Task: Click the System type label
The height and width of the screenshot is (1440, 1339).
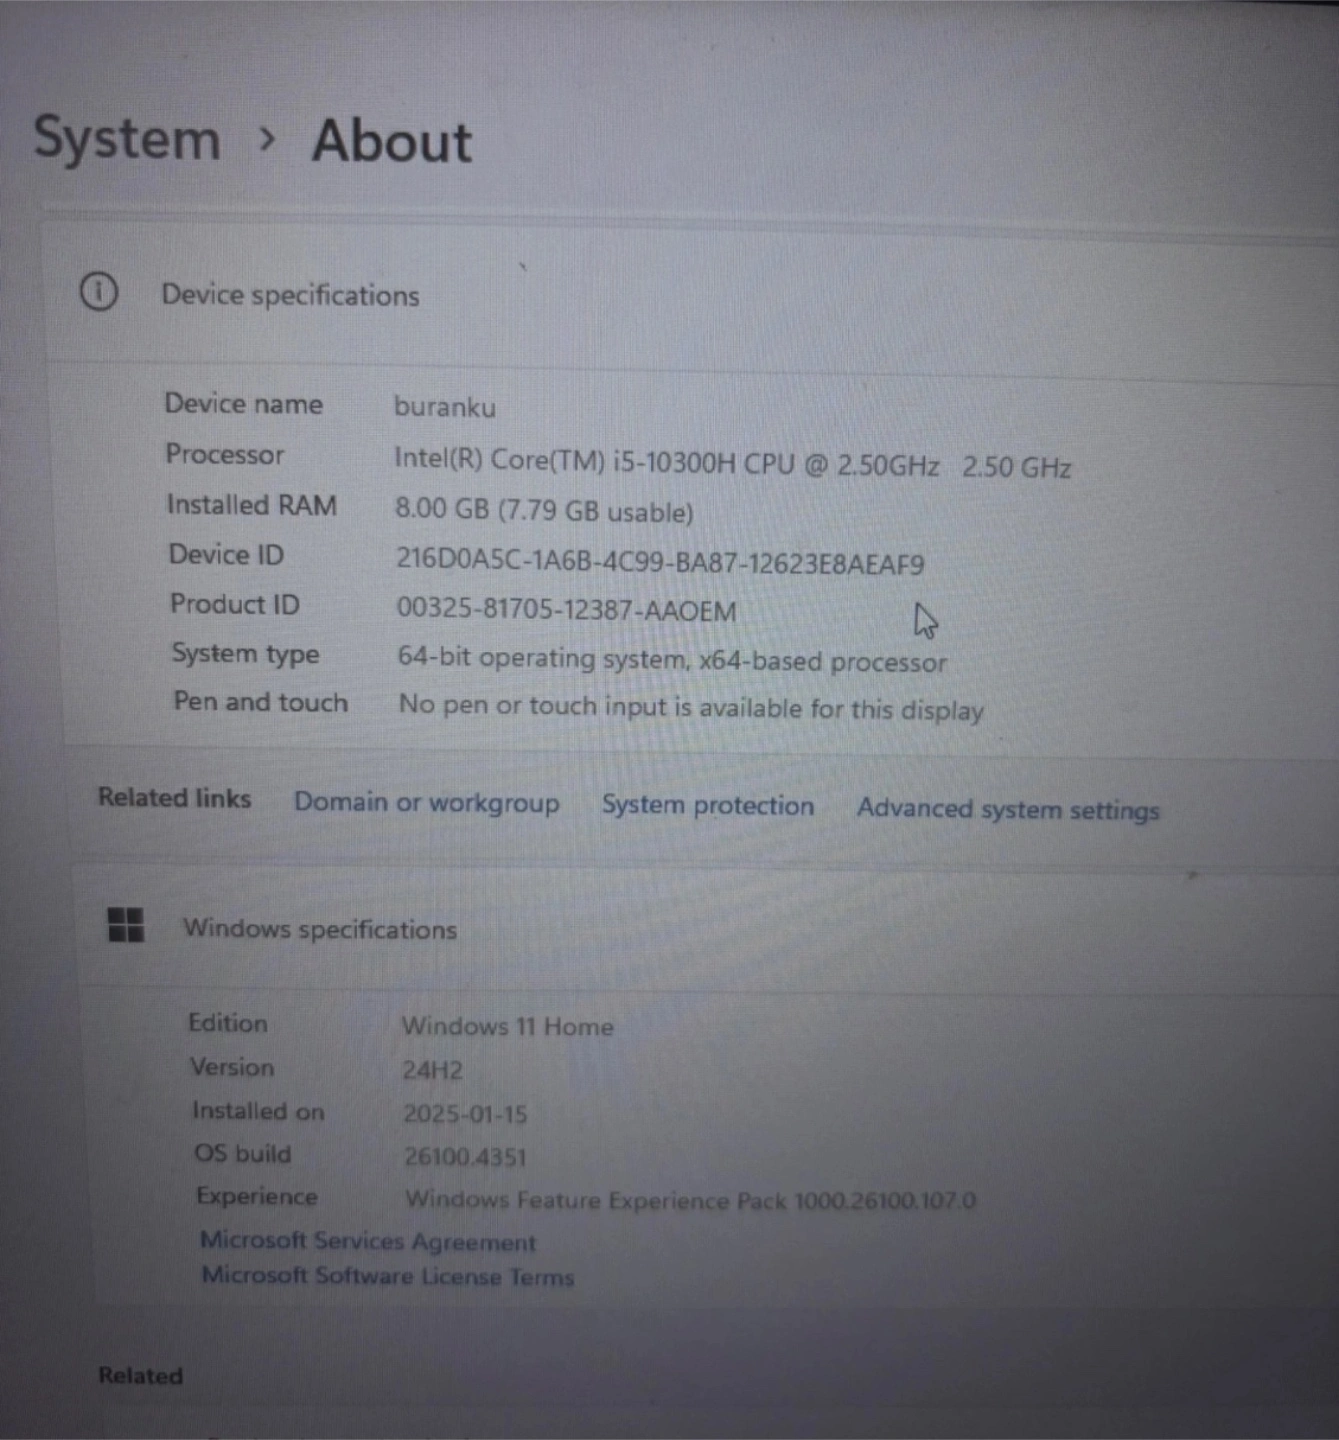Action: 246,654
